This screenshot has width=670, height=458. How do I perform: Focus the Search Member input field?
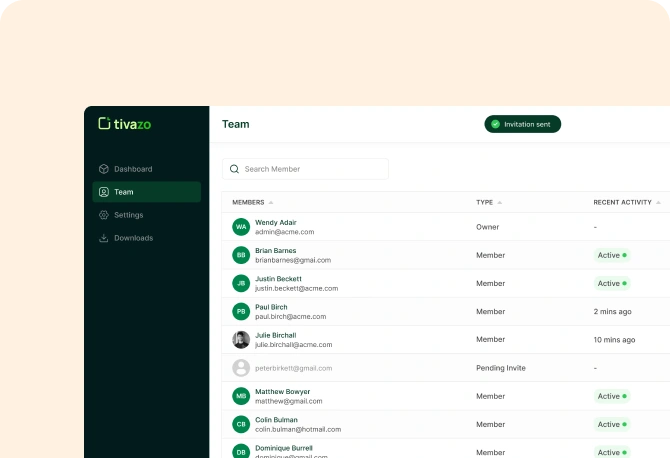[x=310, y=169]
